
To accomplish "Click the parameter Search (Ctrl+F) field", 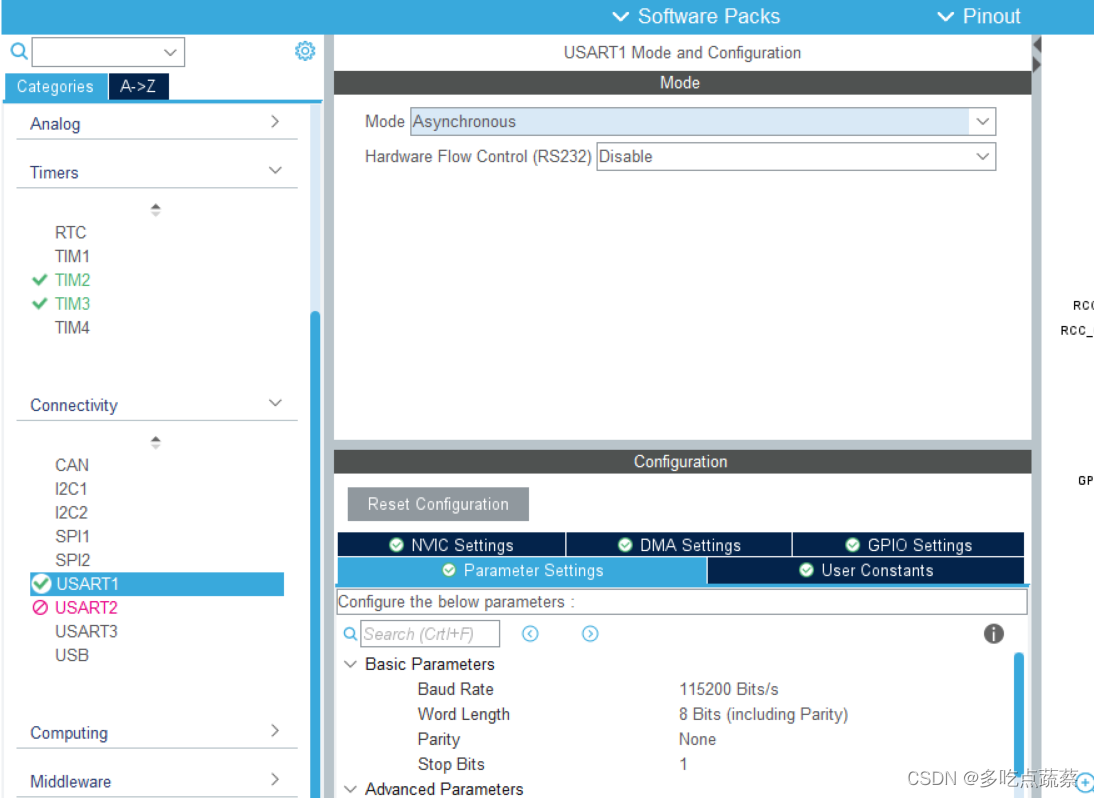I will click(x=430, y=633).
